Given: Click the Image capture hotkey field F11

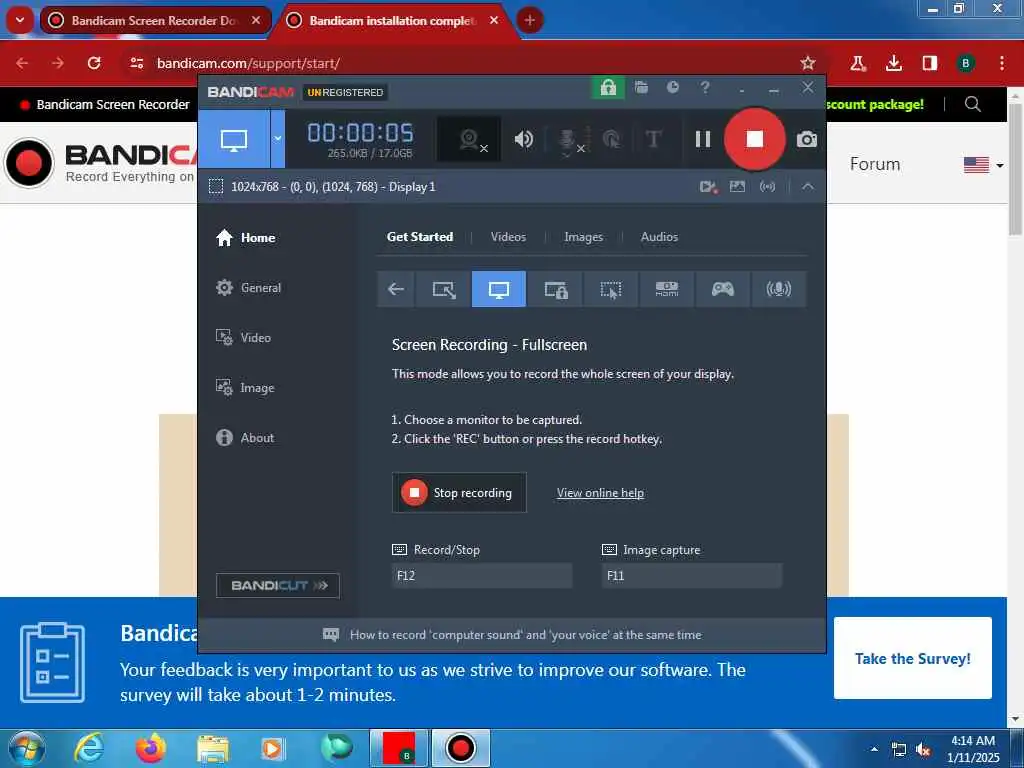Looking at the screenshot, I should click(692, 576).
